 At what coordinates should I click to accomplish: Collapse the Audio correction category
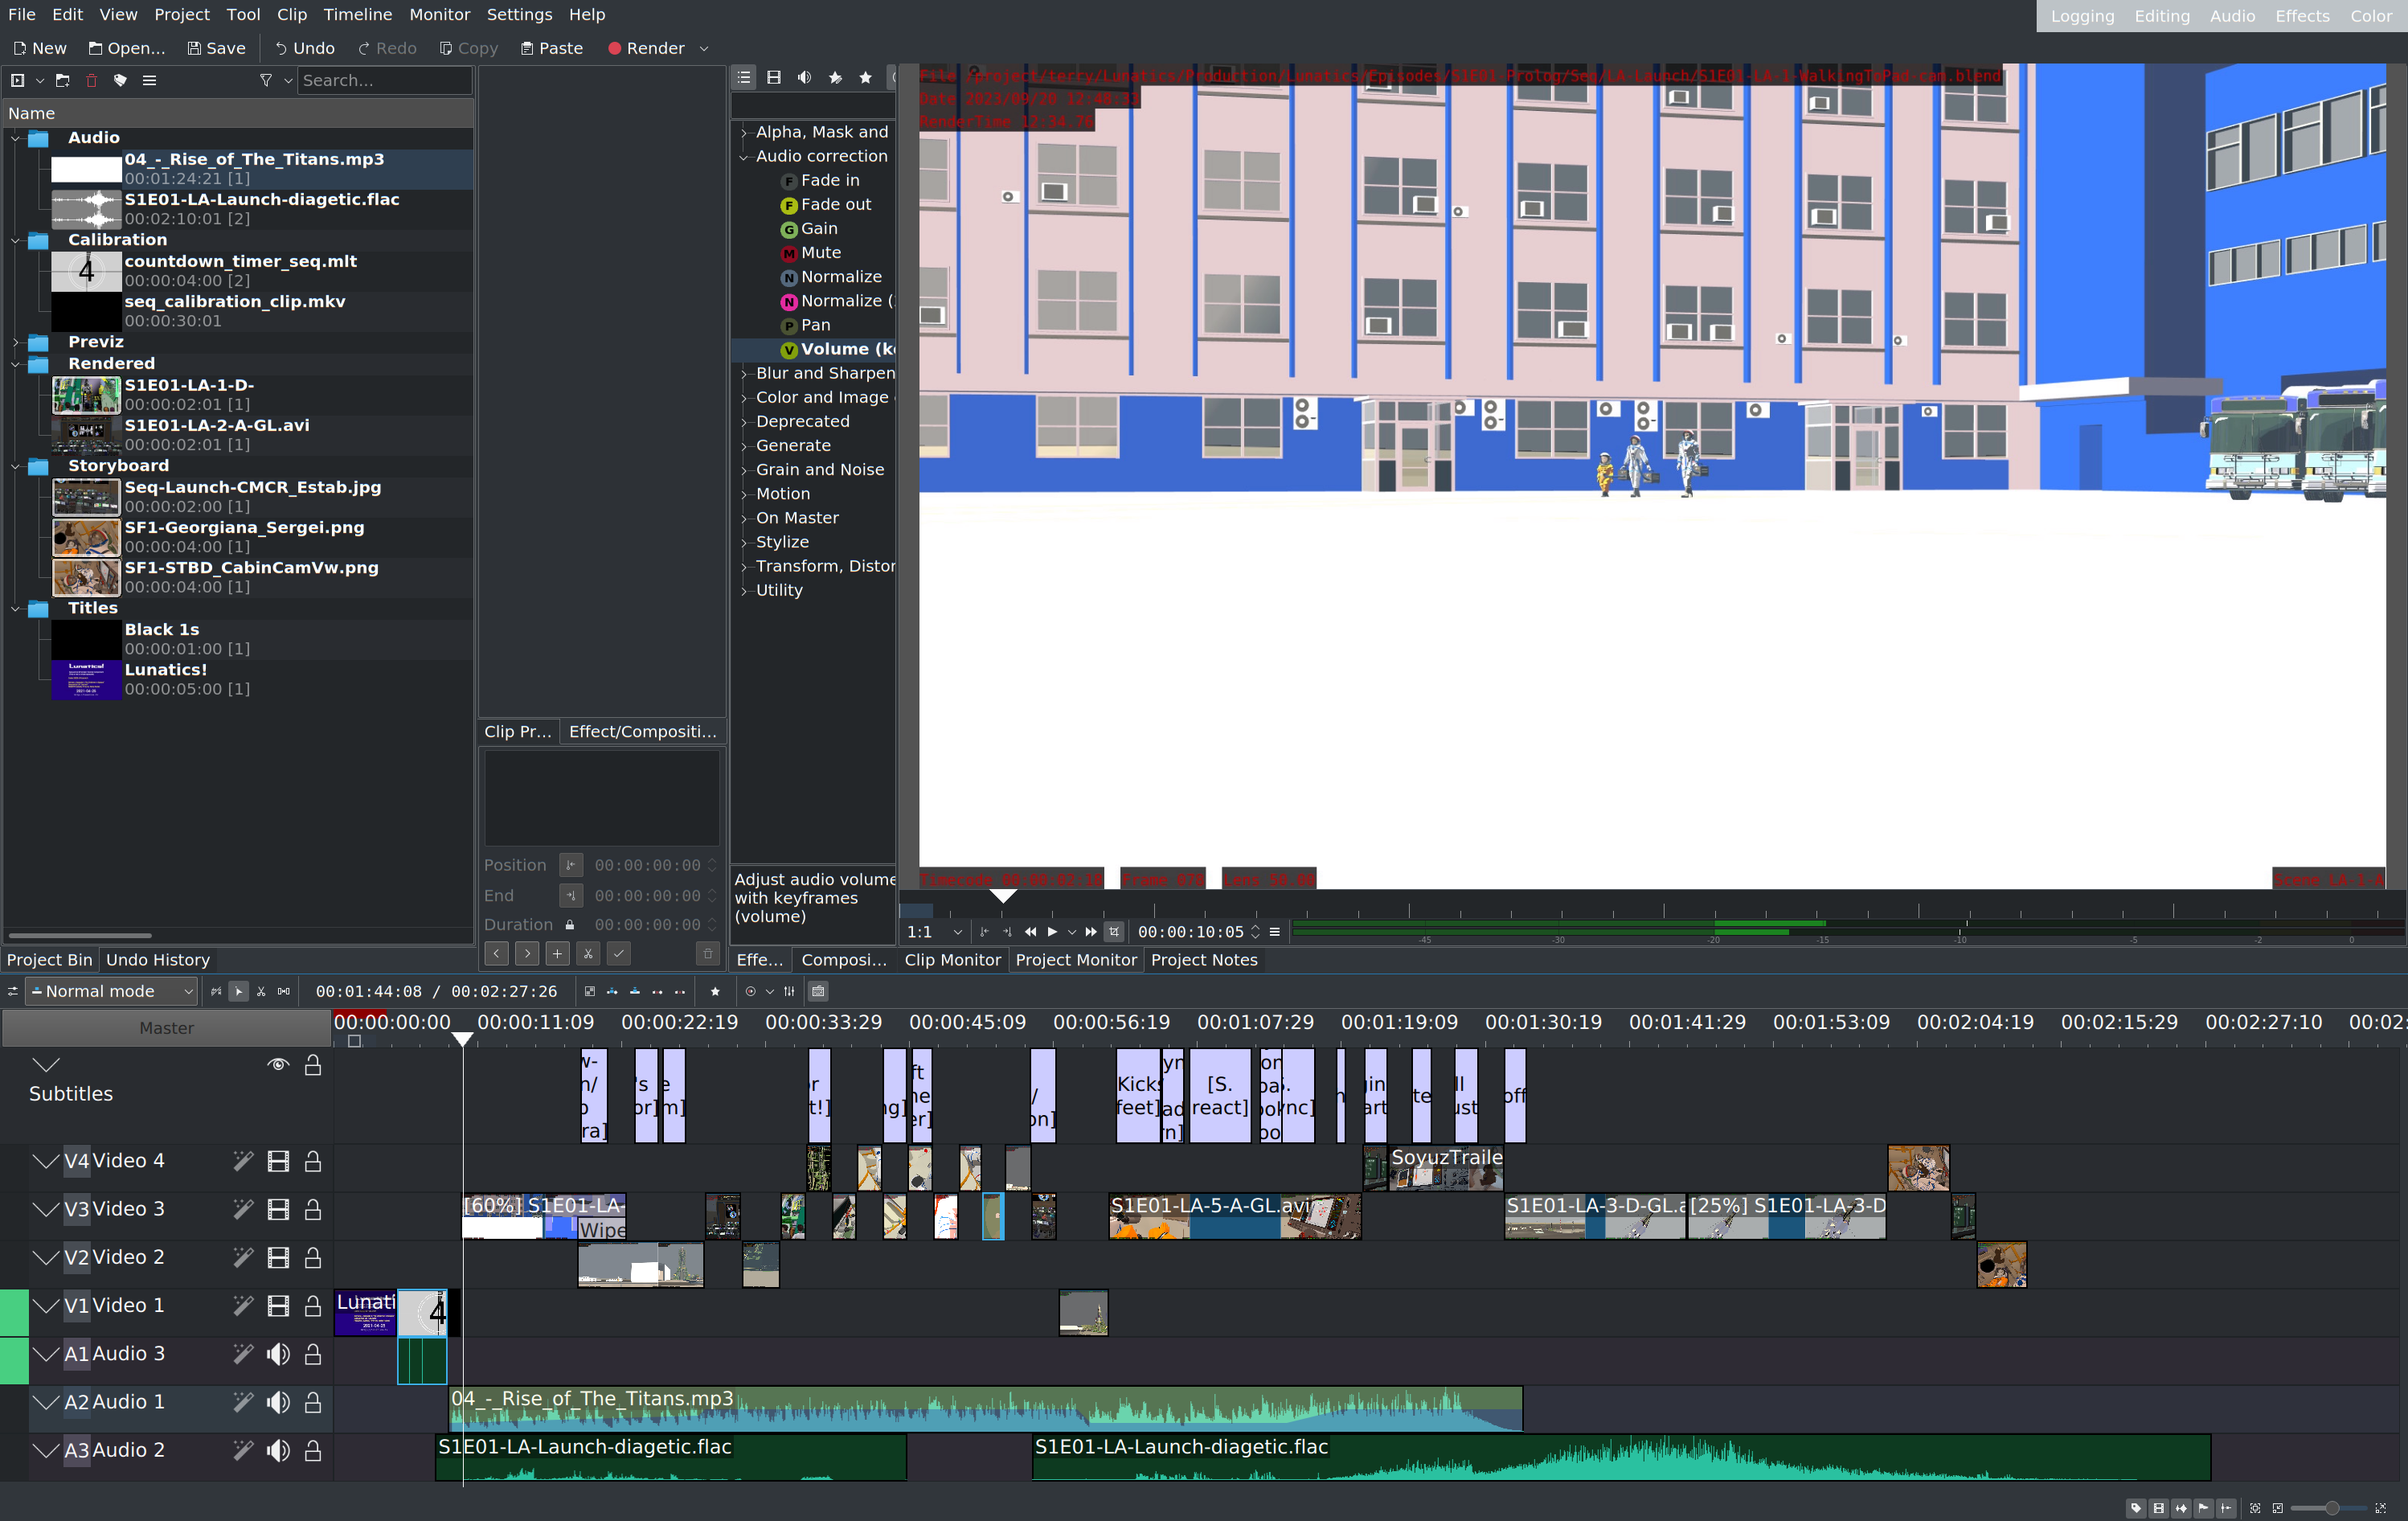[744, 156]
